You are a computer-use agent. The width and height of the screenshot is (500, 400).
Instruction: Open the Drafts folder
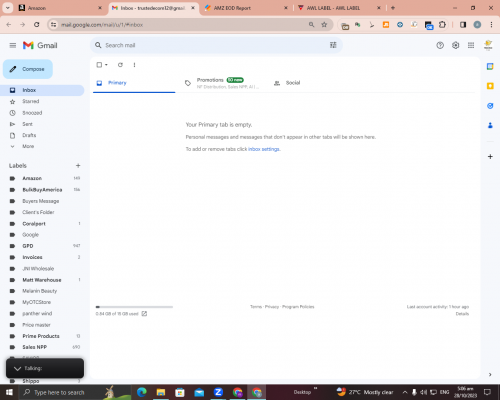coord(42,135)
